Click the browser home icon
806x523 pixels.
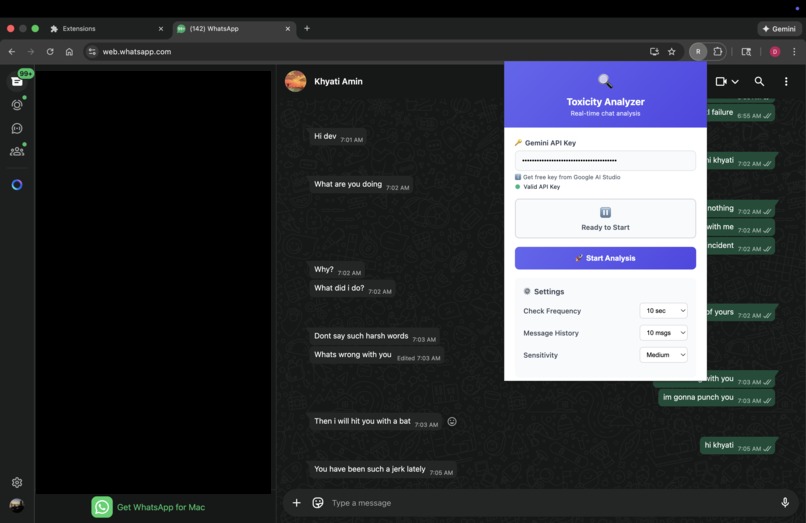69,51
